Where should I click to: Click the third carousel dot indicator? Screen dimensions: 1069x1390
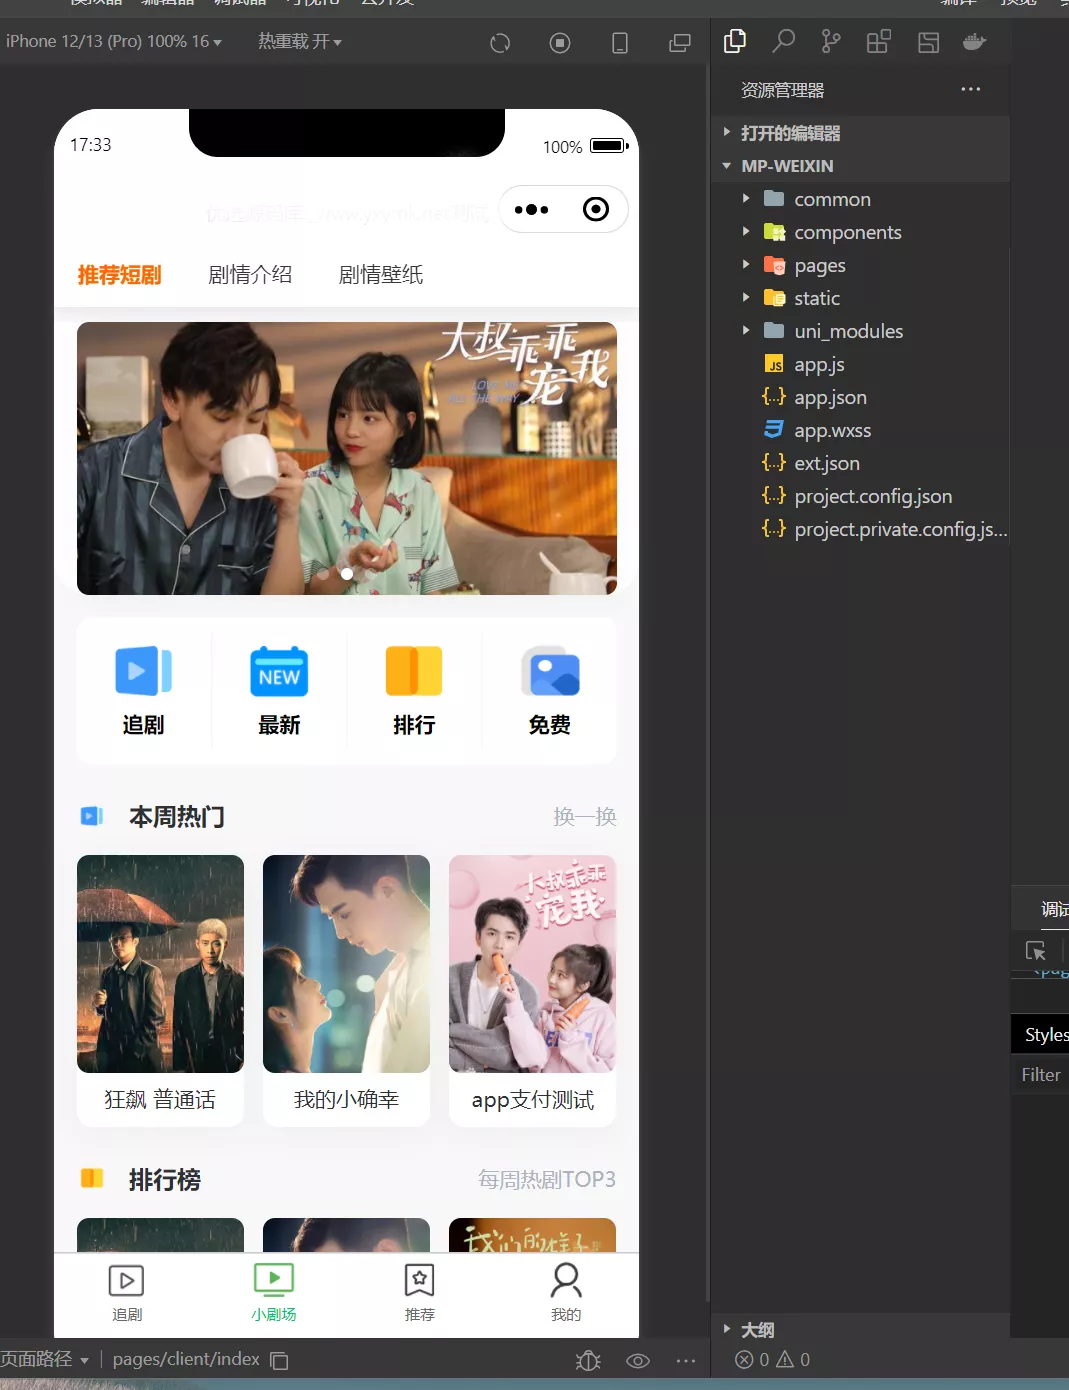click(x=371, y=574)
